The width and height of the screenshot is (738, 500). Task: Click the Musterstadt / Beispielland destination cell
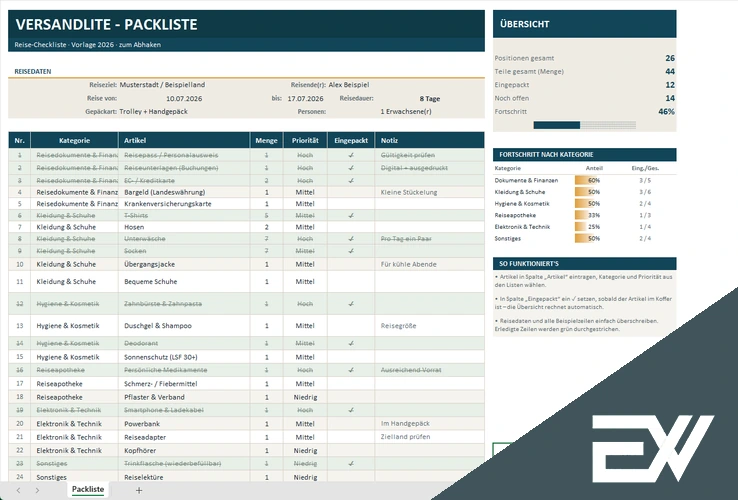[x=162, y=85]
